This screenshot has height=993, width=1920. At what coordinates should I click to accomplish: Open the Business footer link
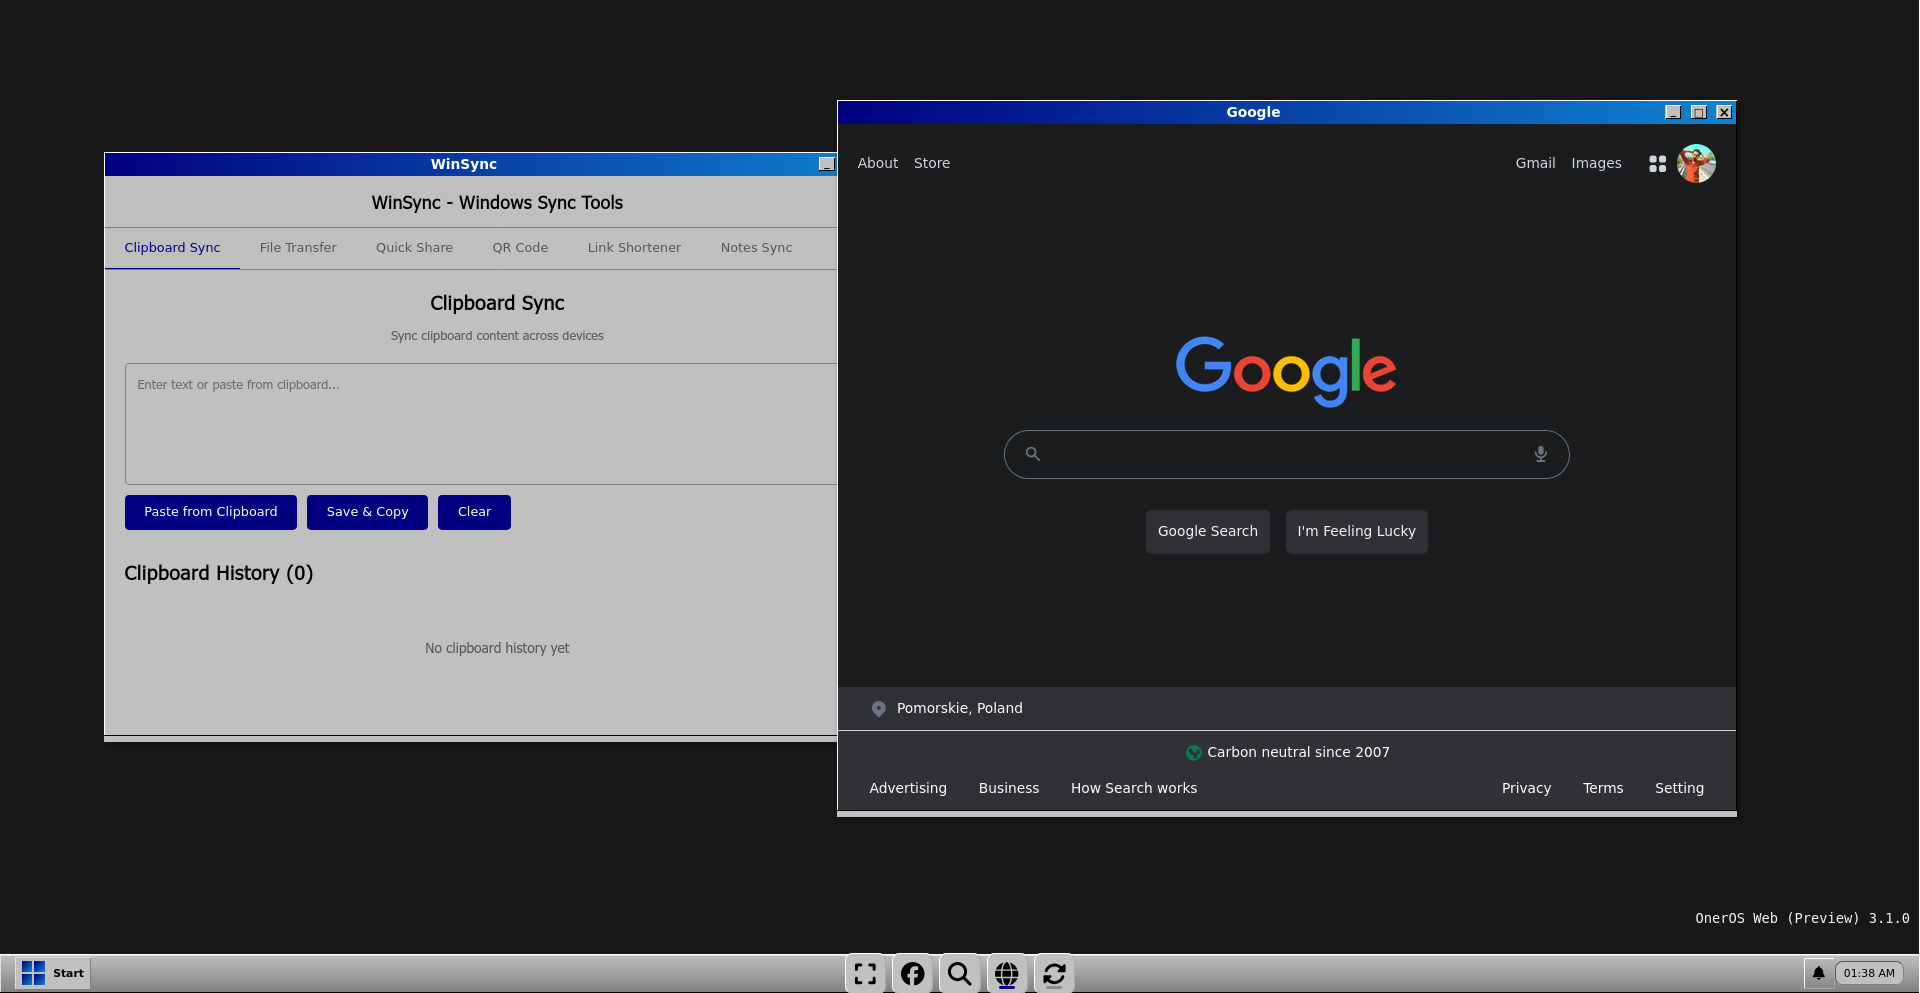coord(1009,789)
